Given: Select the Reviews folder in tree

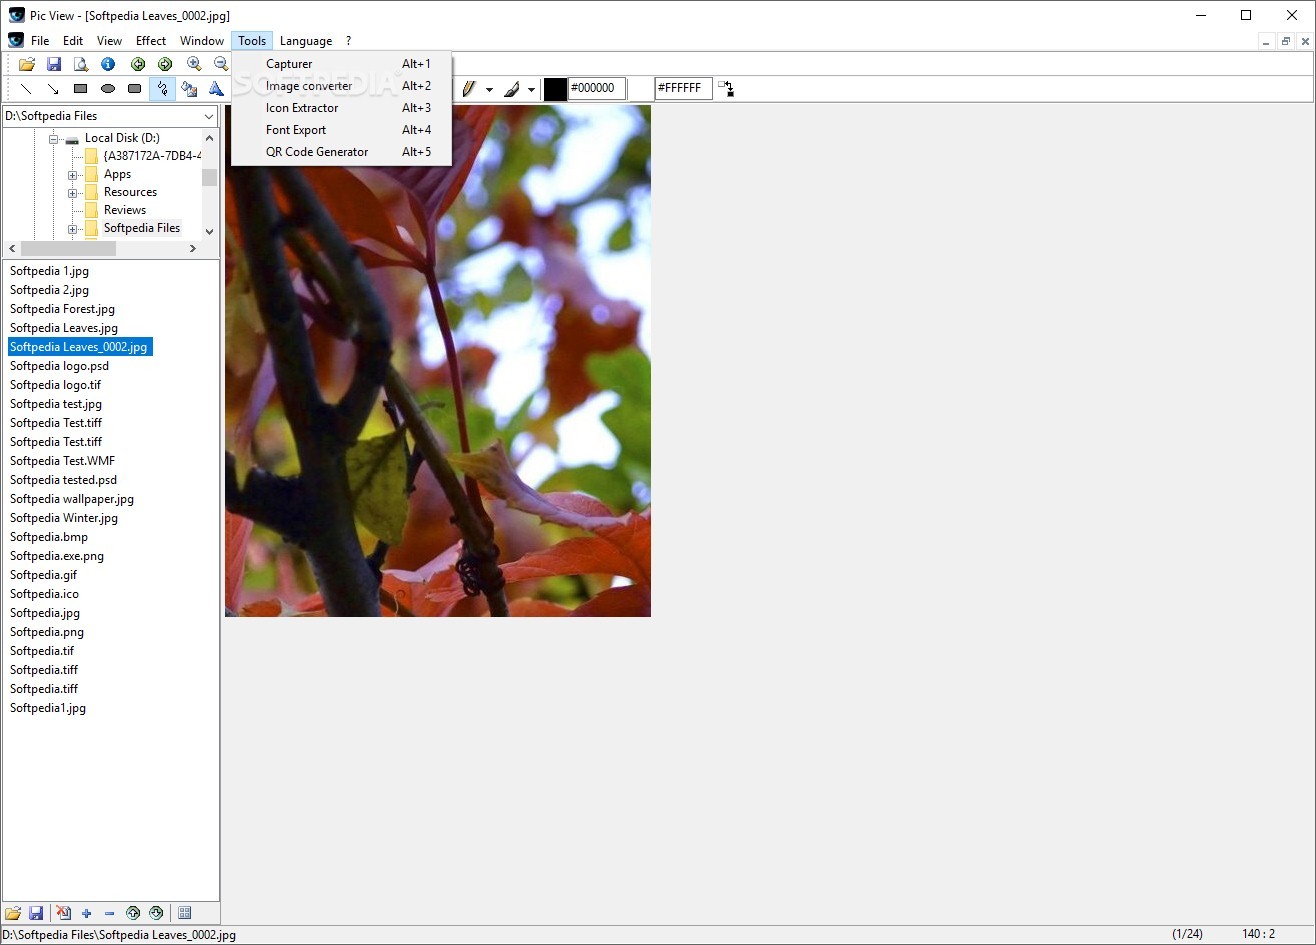Looking at the screenshot, I should [125, 210].
